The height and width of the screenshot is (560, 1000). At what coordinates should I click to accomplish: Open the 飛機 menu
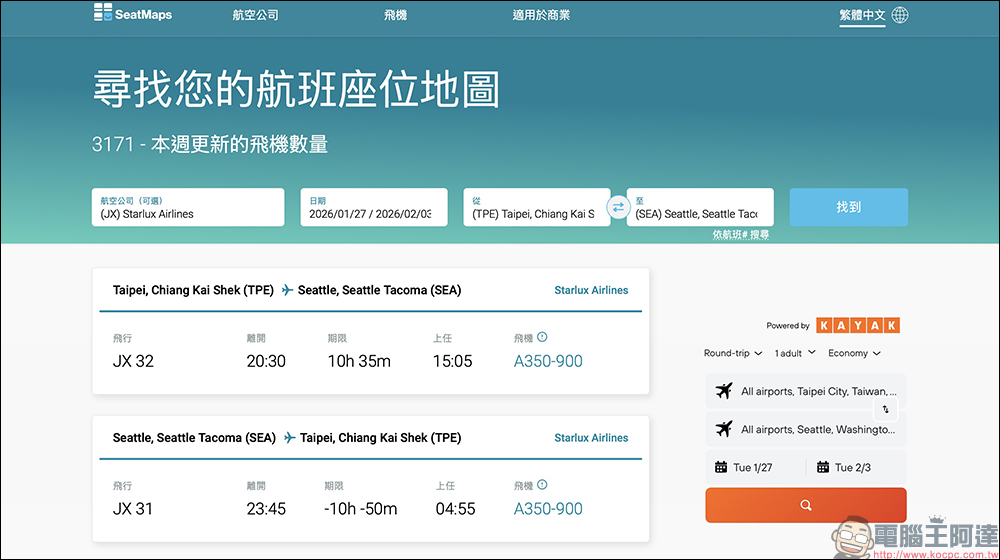click(395, 15)
